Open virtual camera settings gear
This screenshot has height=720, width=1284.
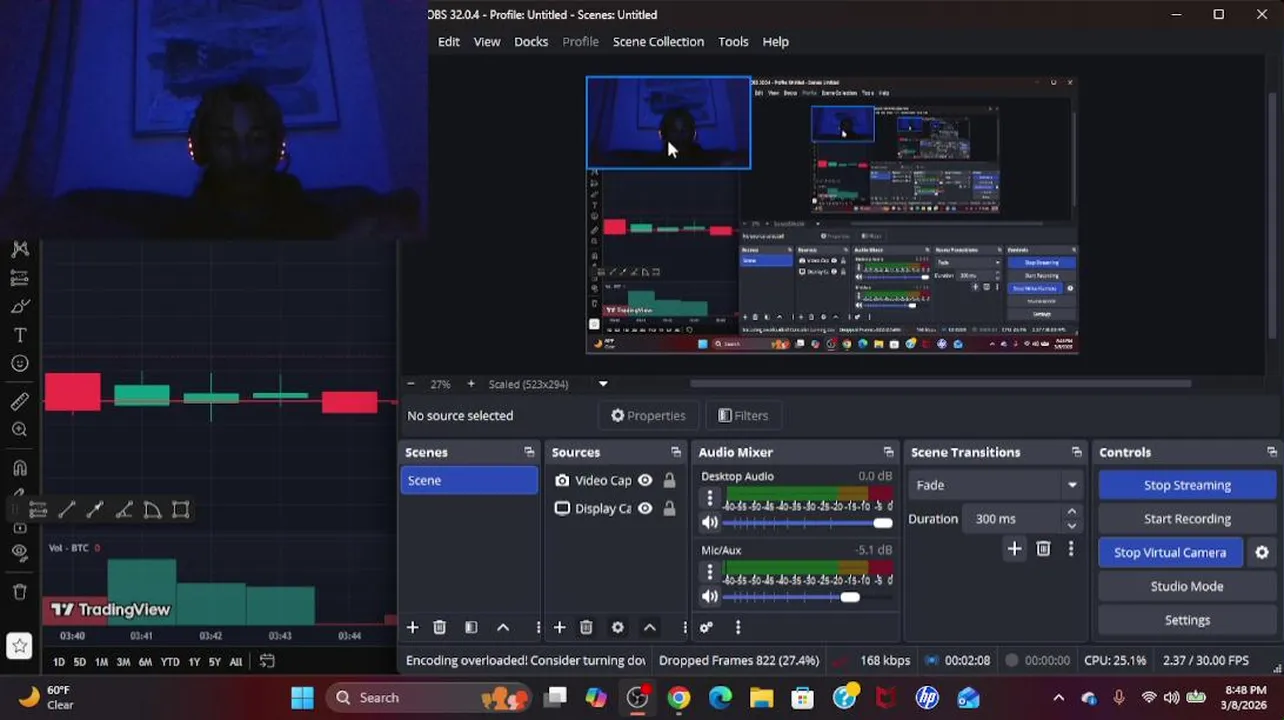point(1262,552)
